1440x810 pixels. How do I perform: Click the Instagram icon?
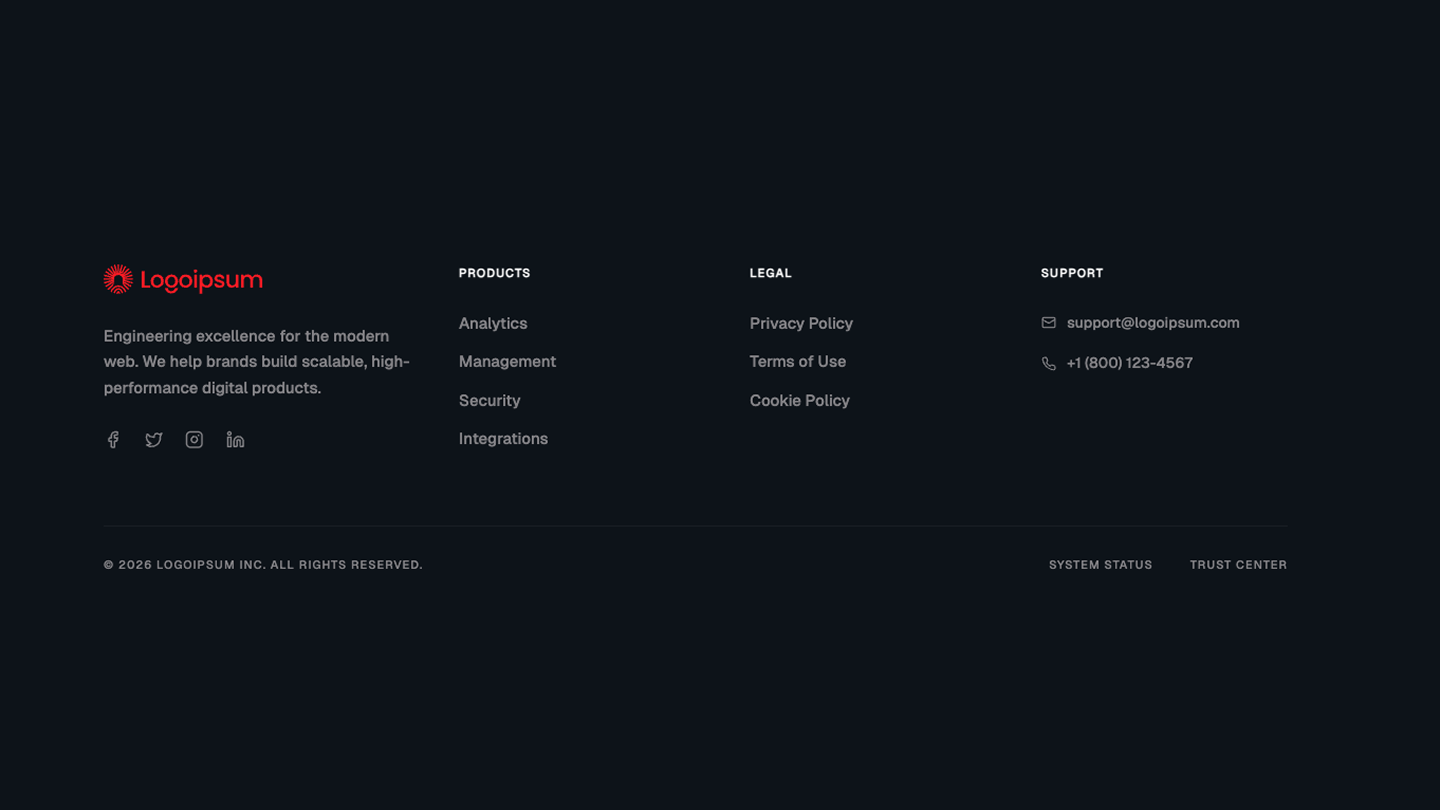pos(194,439)
